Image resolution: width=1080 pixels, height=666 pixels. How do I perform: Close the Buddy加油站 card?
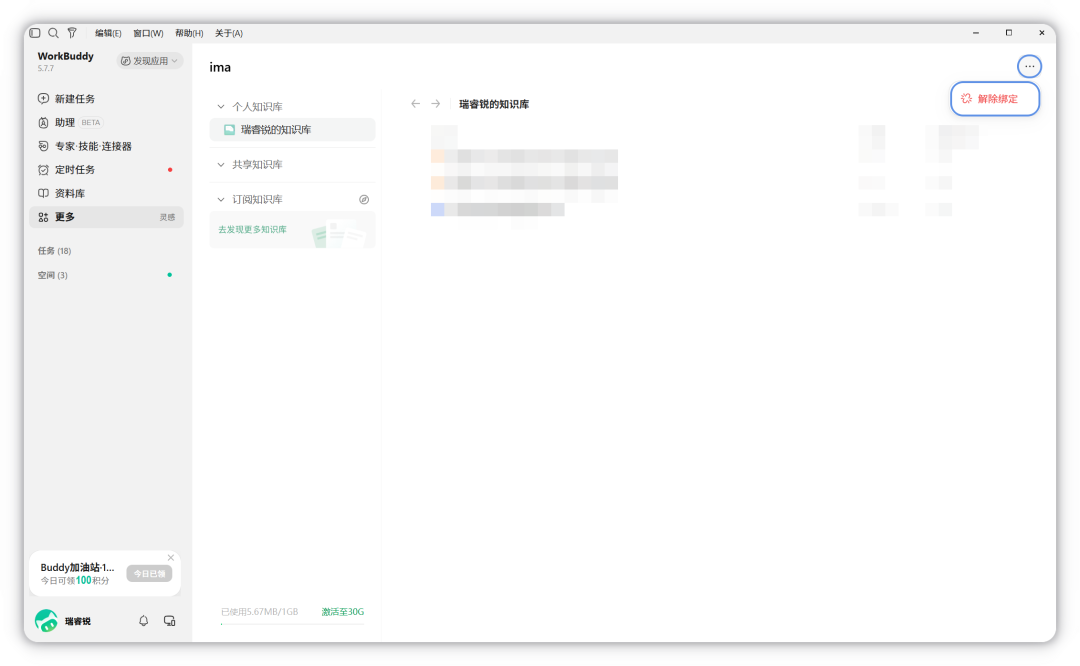coord(171,558)
